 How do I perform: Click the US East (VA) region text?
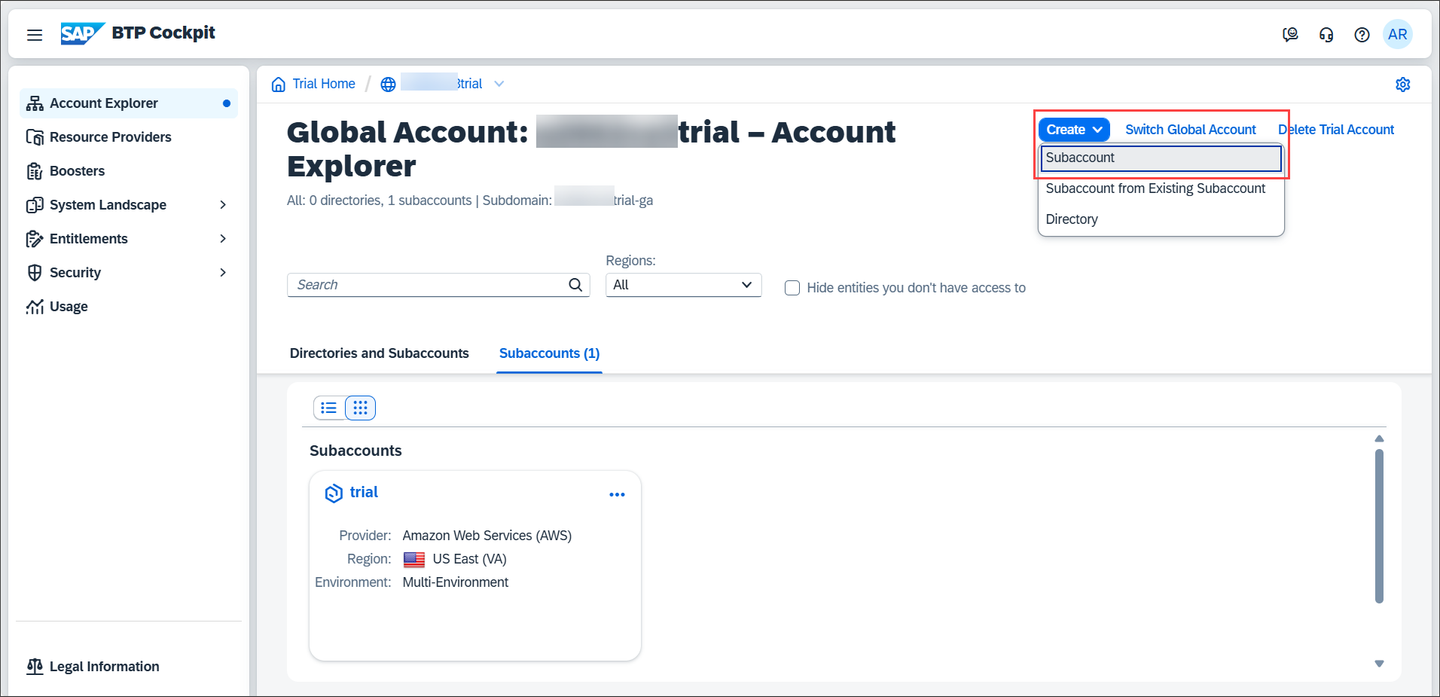[469, 559]
